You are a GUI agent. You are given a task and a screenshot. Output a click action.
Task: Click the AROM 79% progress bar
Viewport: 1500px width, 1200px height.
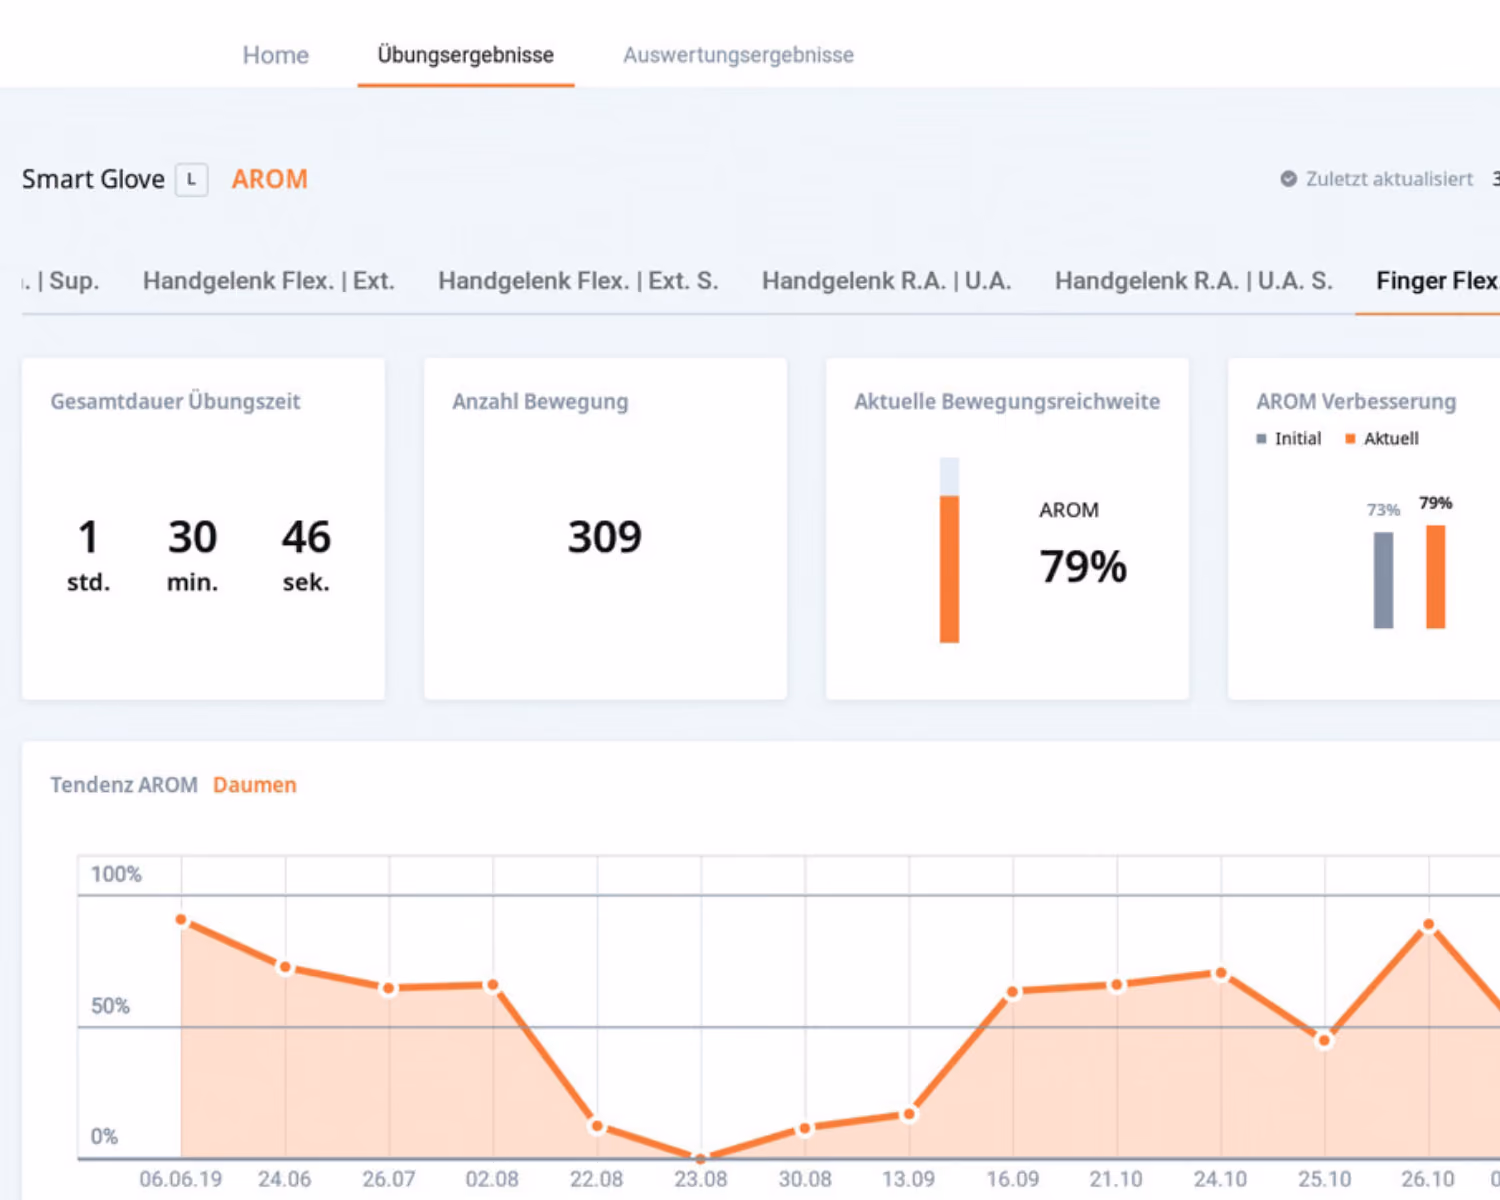(949, 550)
